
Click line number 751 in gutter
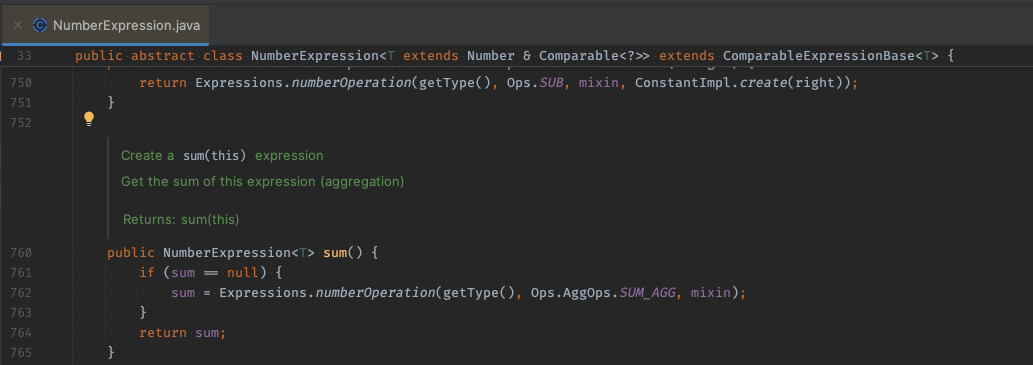pos(21,103)
